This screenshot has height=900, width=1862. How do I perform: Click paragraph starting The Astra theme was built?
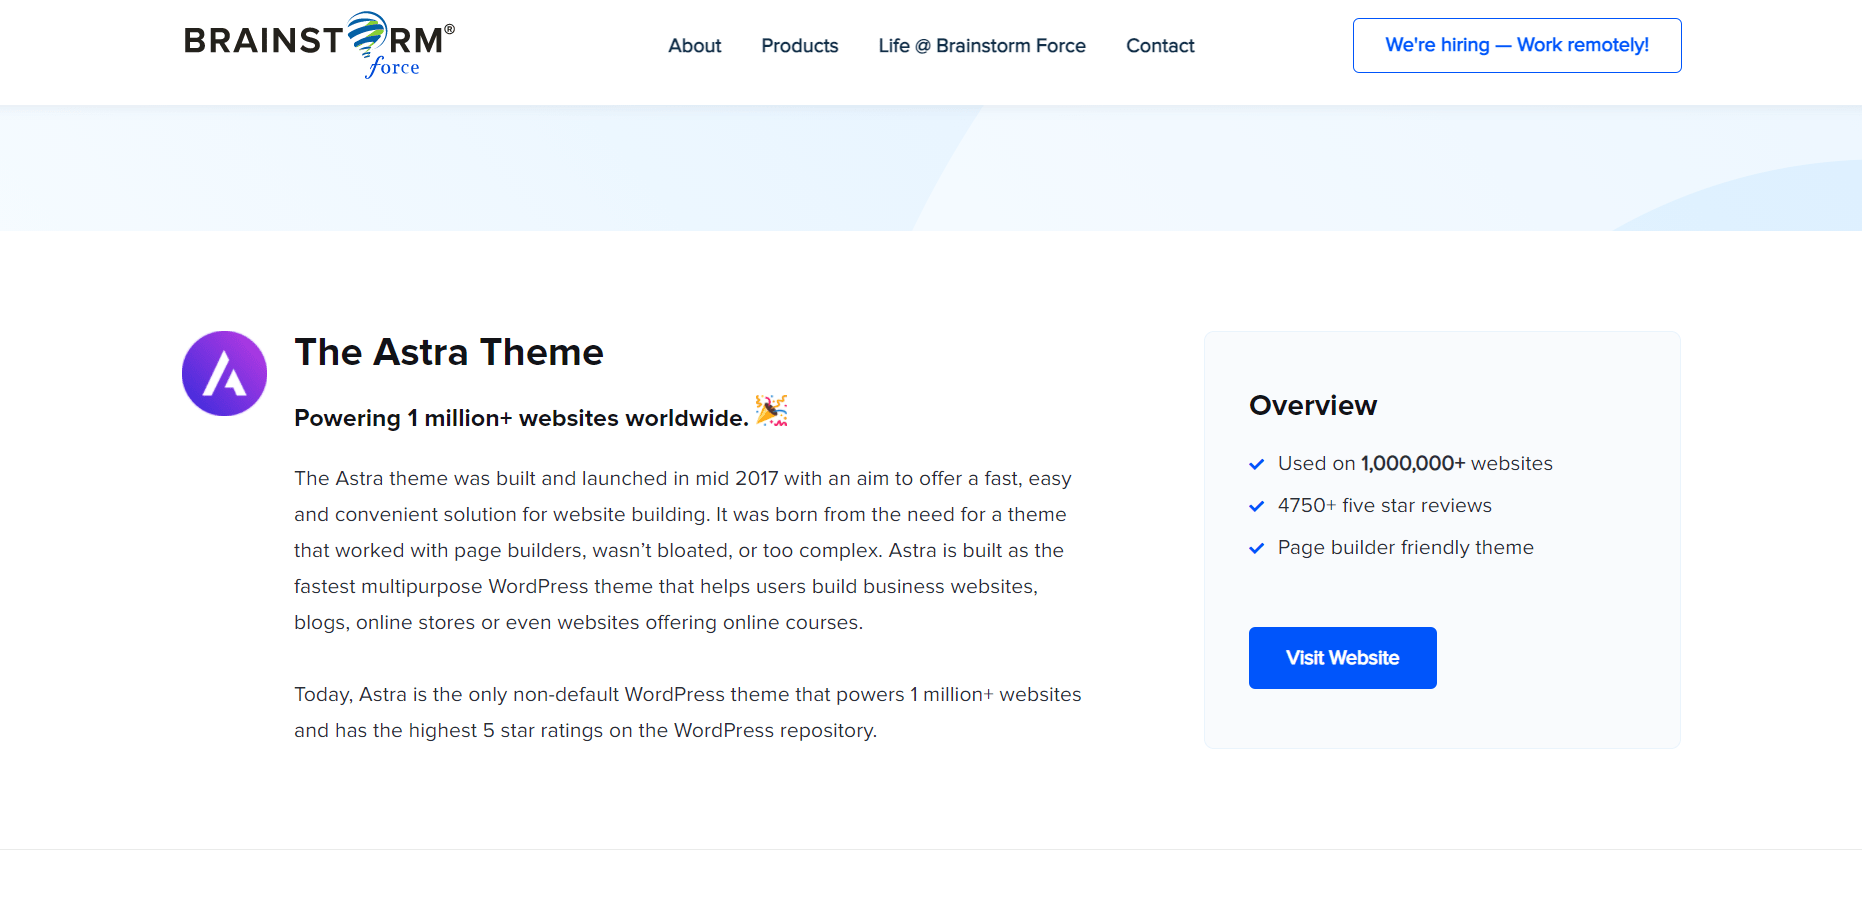683,550
